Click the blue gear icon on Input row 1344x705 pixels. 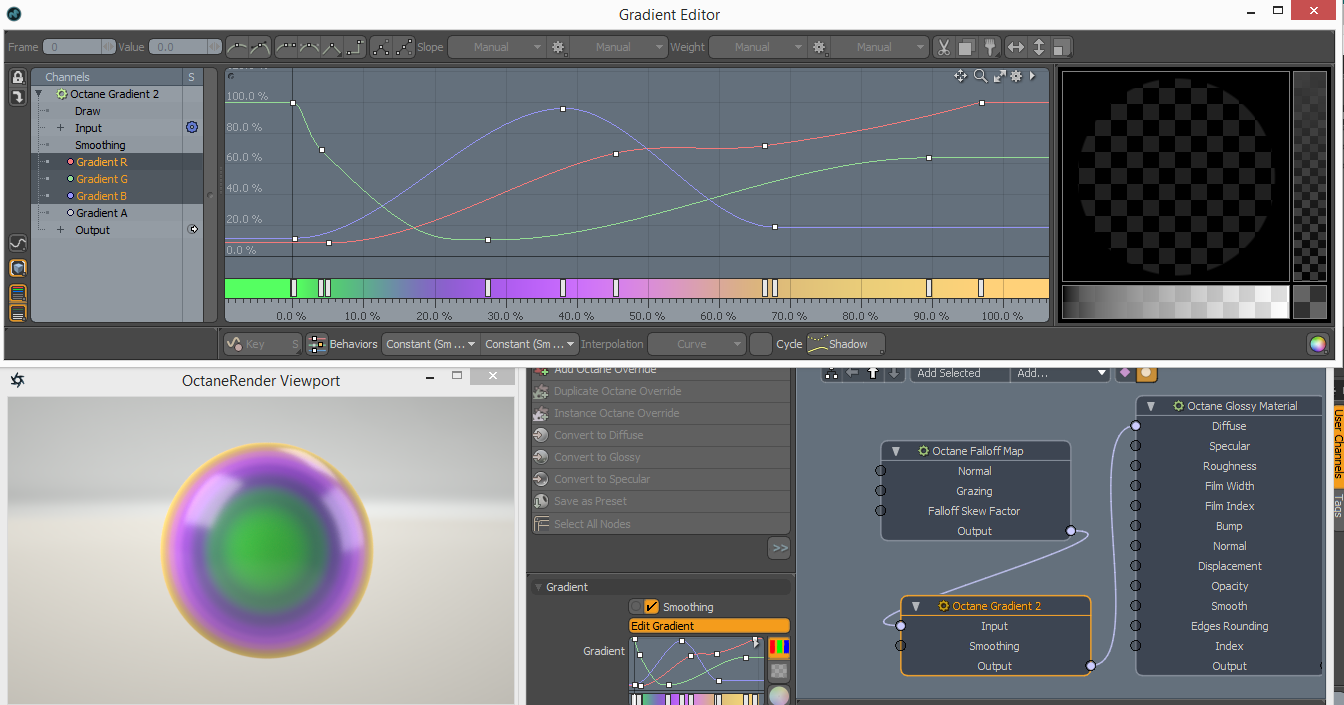tap(192, 128)
